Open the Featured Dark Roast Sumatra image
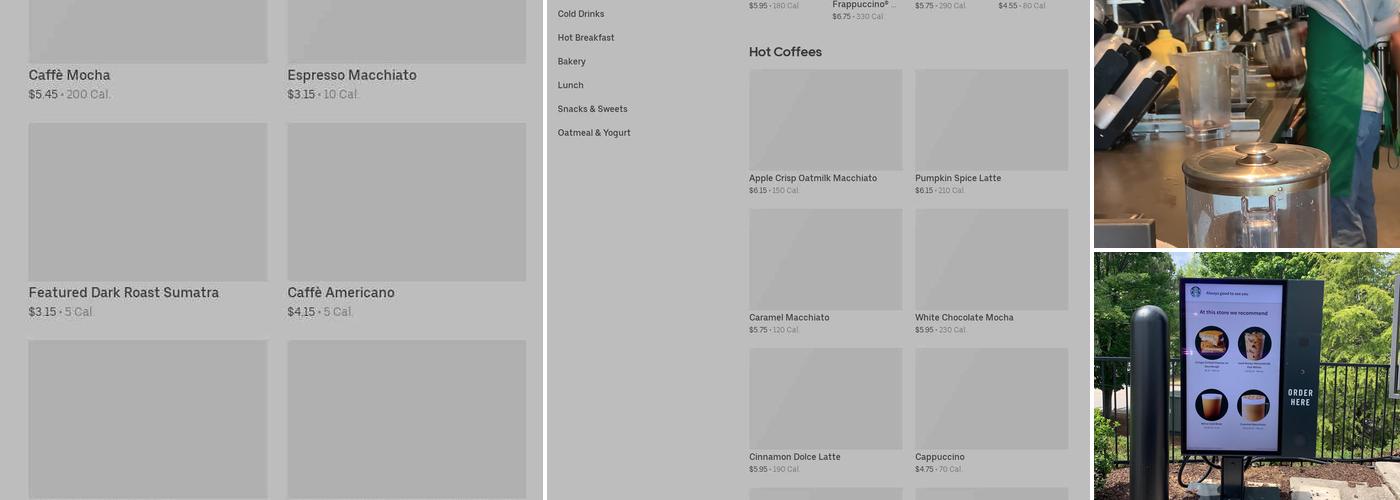1400x500 pixels. [x=148, y=202]
